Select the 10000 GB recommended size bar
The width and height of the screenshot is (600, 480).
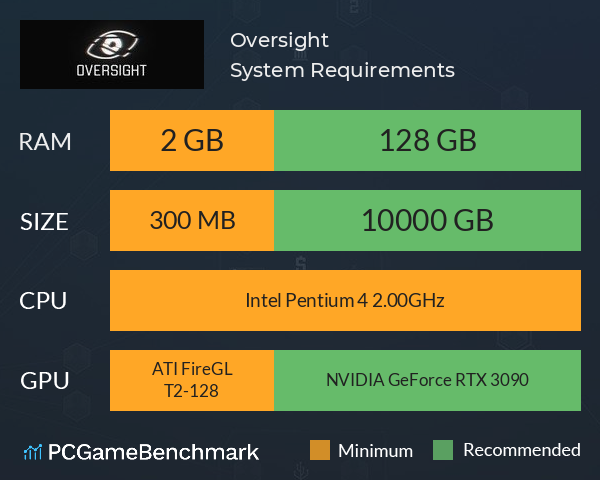click(428, 220)
